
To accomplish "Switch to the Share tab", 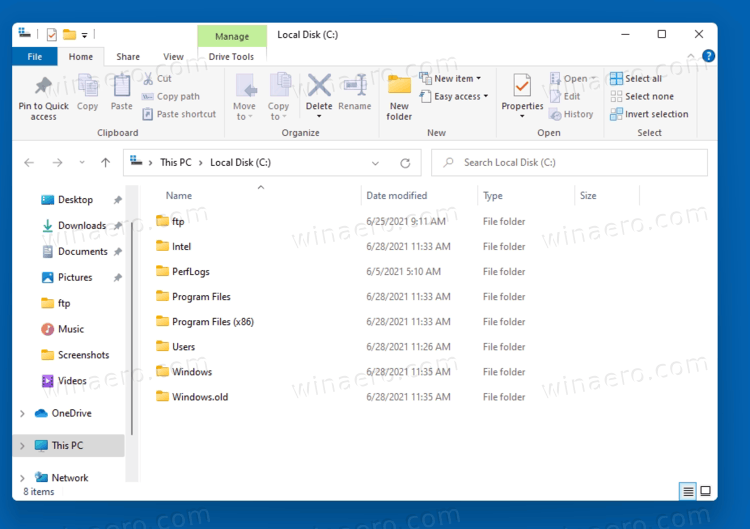I will coord(128,56).
